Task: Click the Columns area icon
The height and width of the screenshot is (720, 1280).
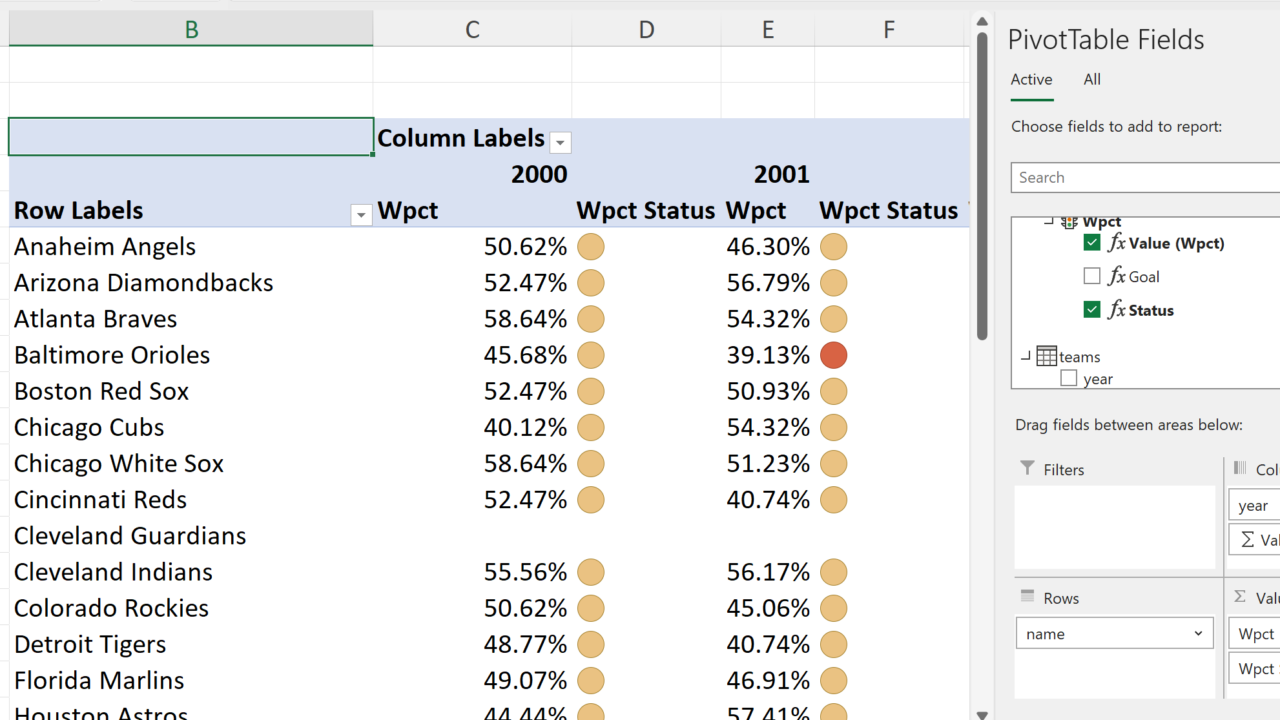Action: click(1240, 469)
